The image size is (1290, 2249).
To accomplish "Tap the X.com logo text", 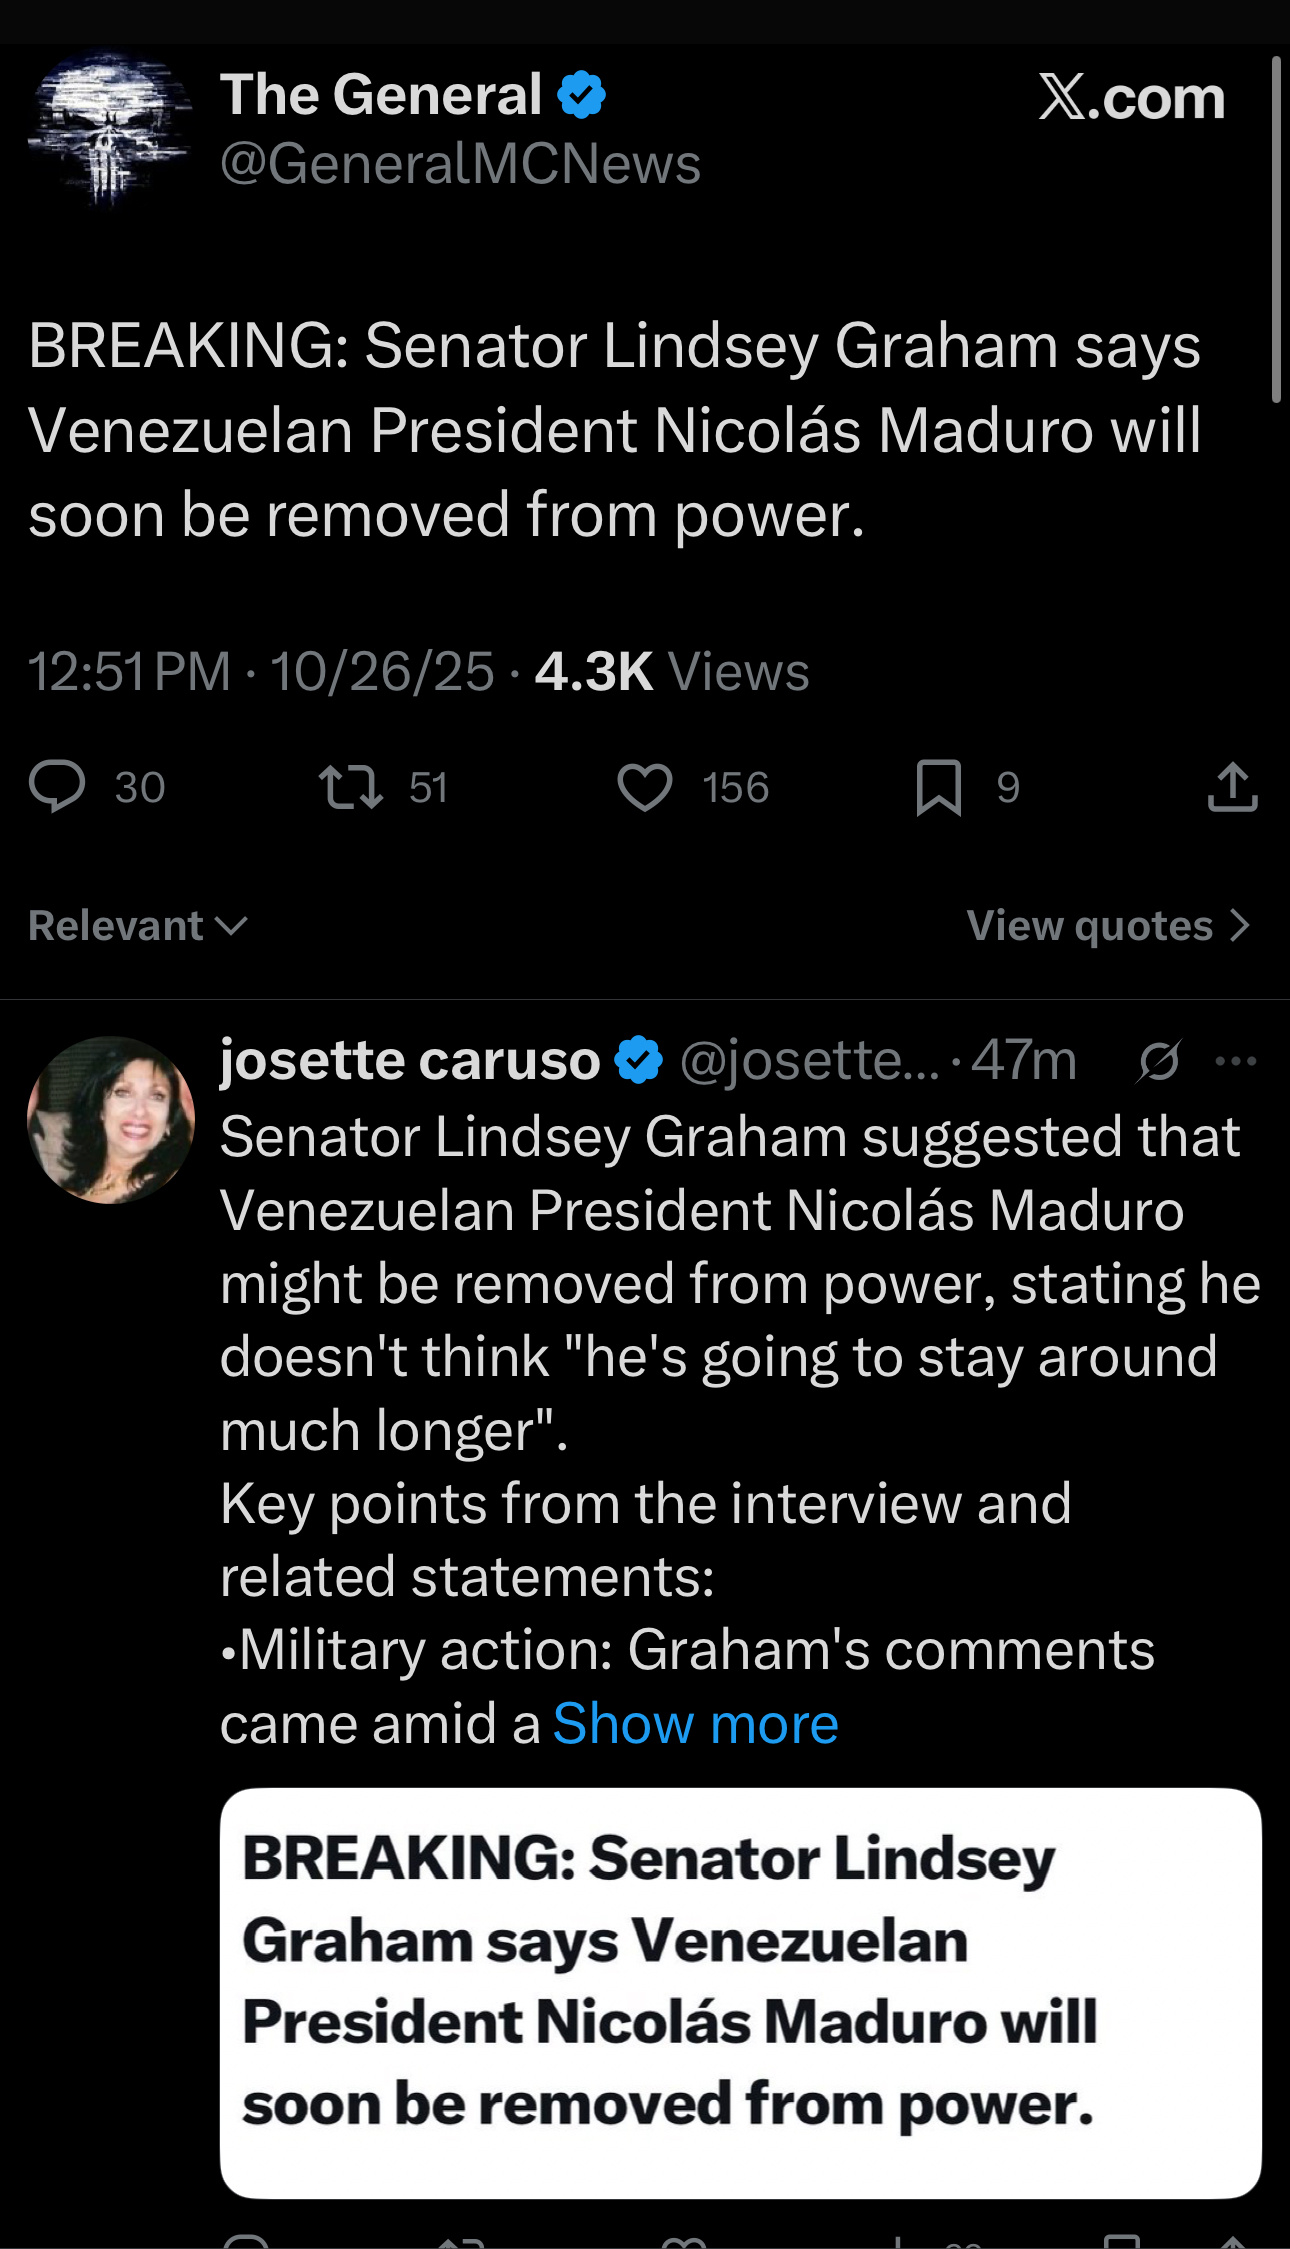I will tap(1131, 98).
